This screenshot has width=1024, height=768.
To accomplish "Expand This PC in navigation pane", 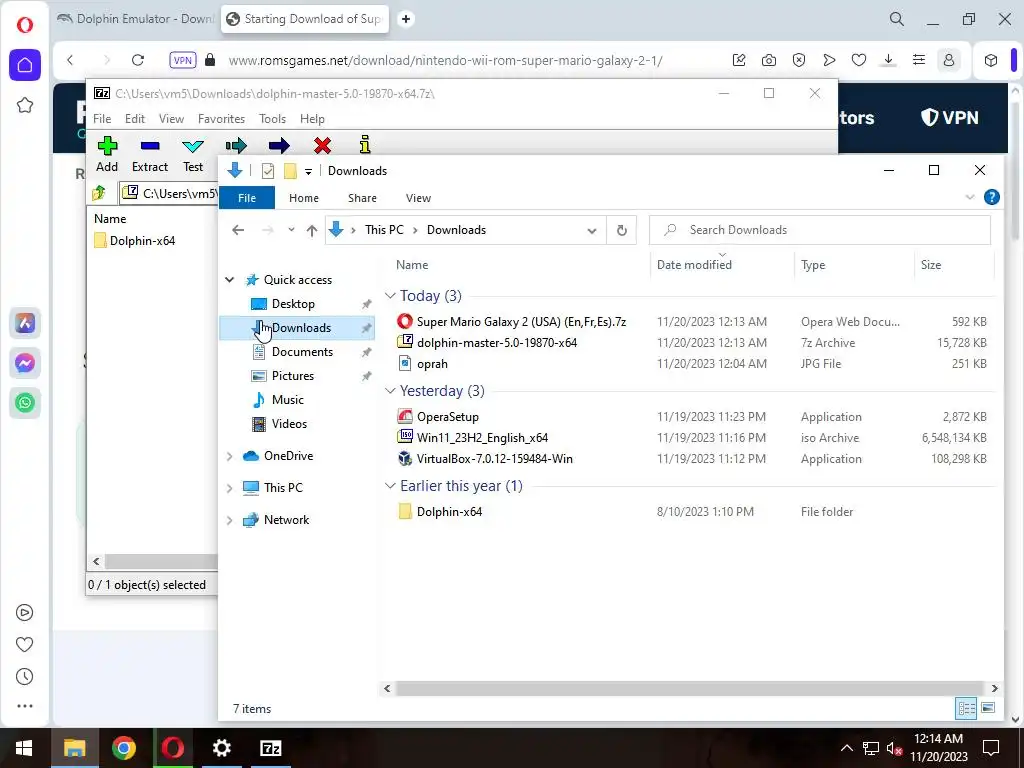I will pos(230,488).
